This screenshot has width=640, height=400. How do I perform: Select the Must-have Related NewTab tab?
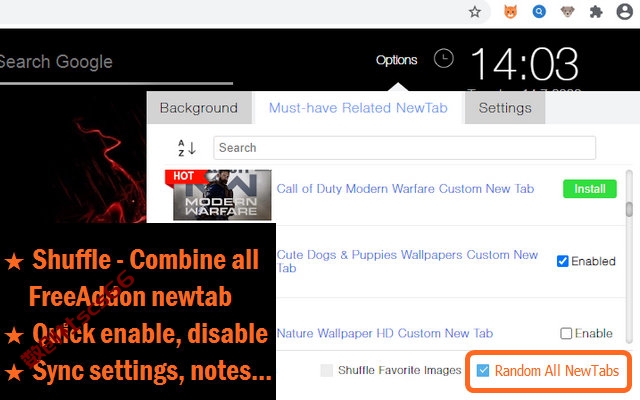[358, 108]
